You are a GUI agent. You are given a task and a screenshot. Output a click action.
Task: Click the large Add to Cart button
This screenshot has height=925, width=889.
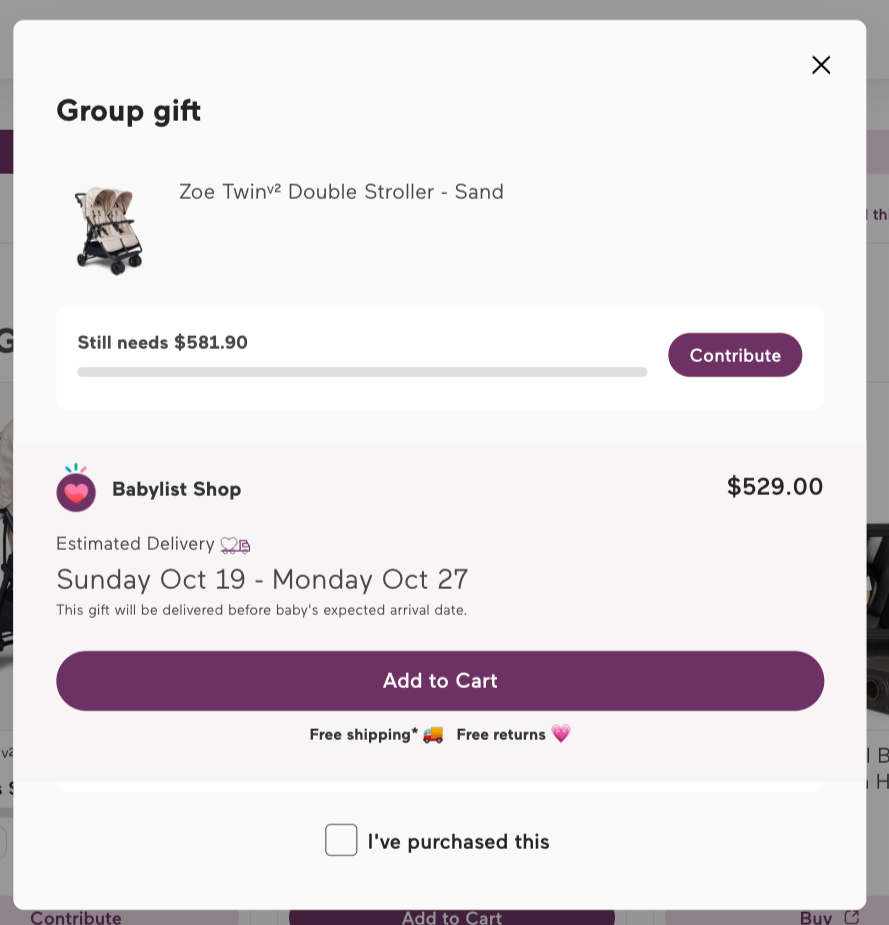pyautogui.click(x=440, y=681)
